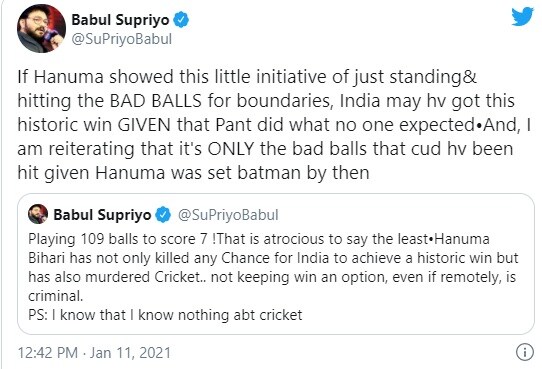Open the large Babul Supriyo profile picture

pos(41,28)
